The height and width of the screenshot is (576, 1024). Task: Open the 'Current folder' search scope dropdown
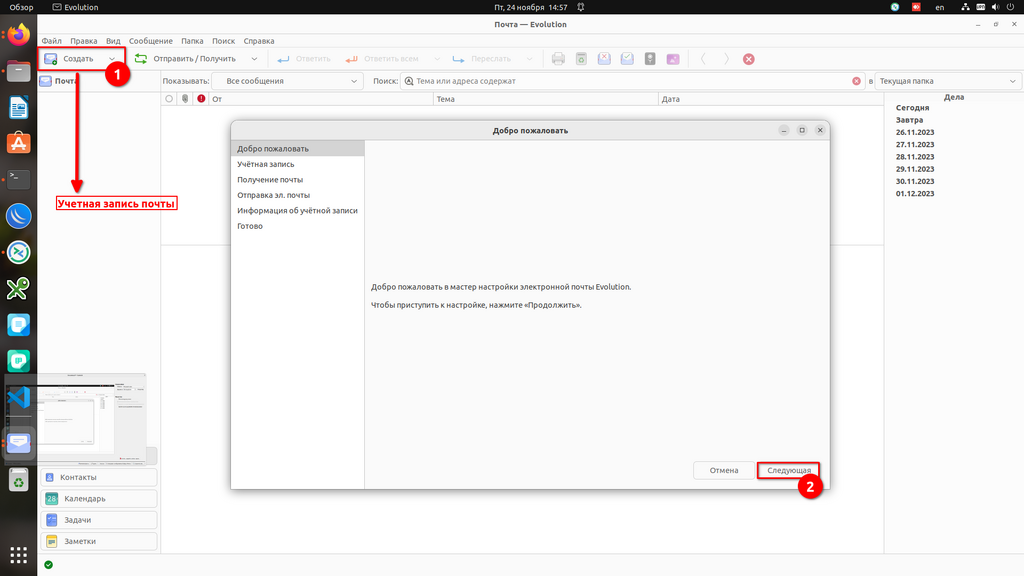click(x=945, y=81)
